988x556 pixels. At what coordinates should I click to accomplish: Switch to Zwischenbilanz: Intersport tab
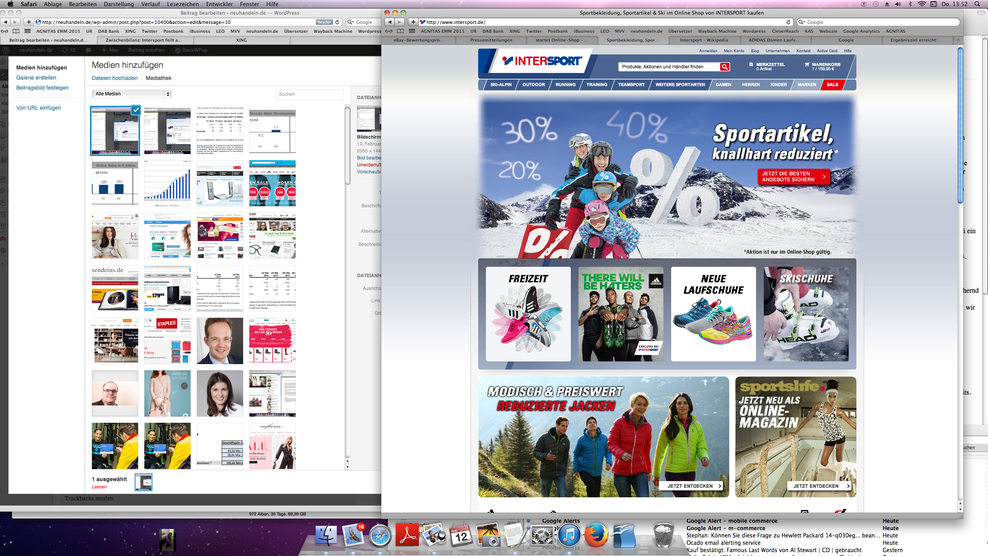[143, 40]
